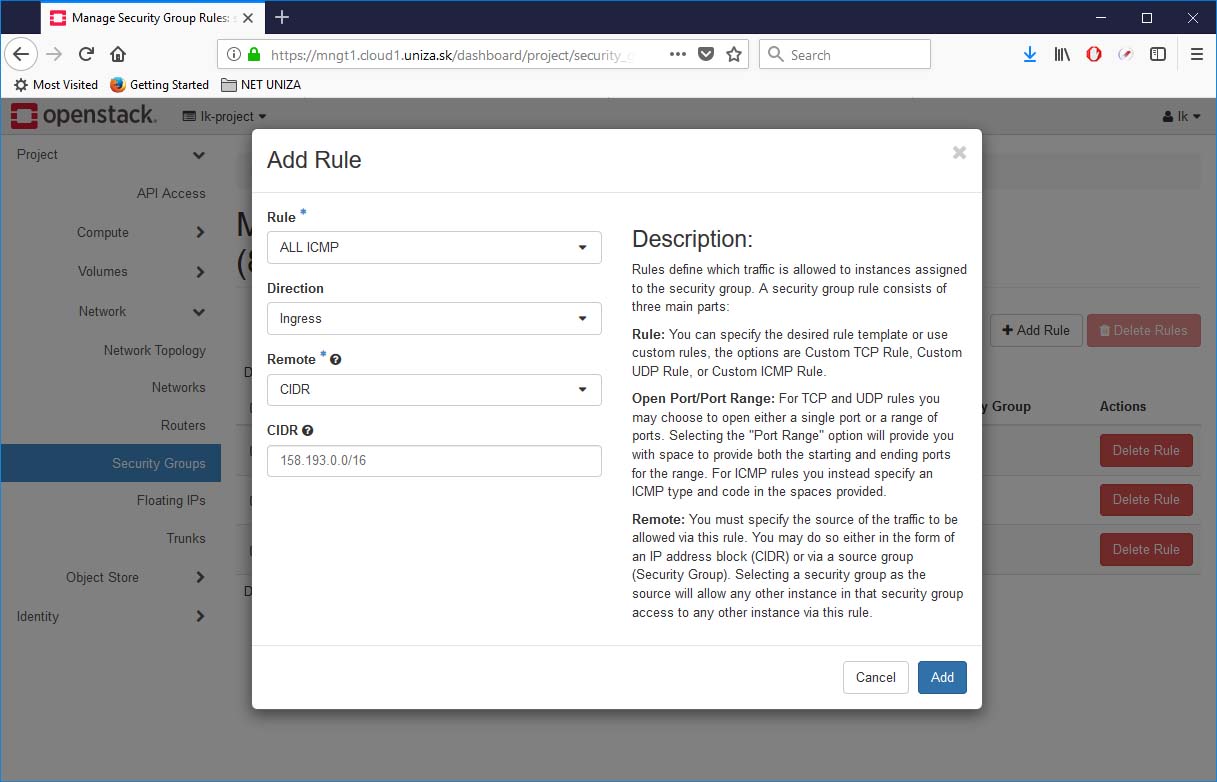Open the page actions three-dot menu
This screenshot has height=782, width=1217.
point(678,54)
